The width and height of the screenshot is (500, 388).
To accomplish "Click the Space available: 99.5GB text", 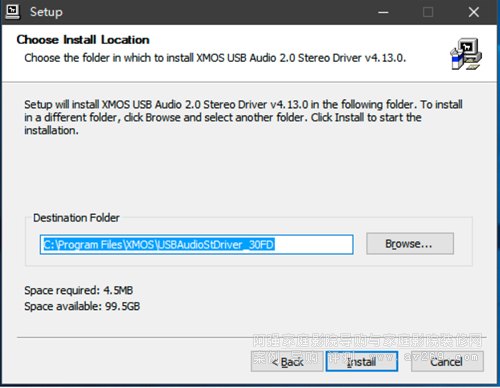I will [82, 306].
